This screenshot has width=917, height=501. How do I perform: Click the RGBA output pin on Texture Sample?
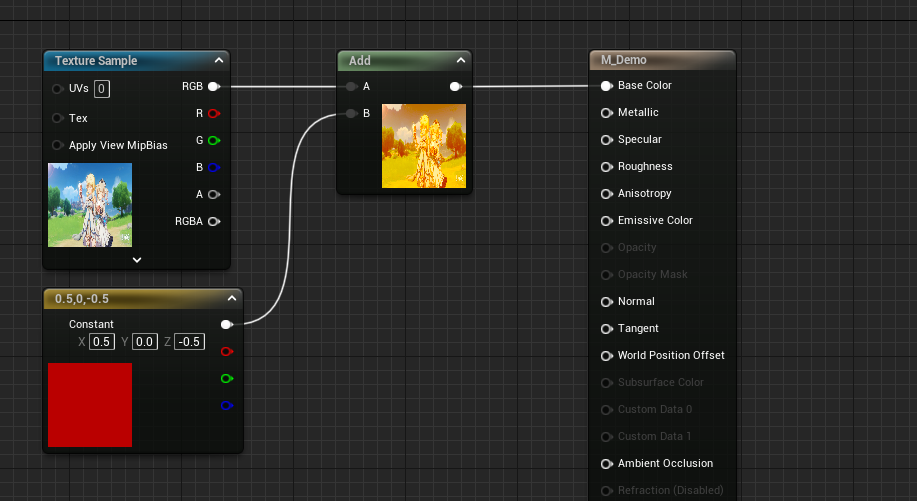click(x=213, y=222)
